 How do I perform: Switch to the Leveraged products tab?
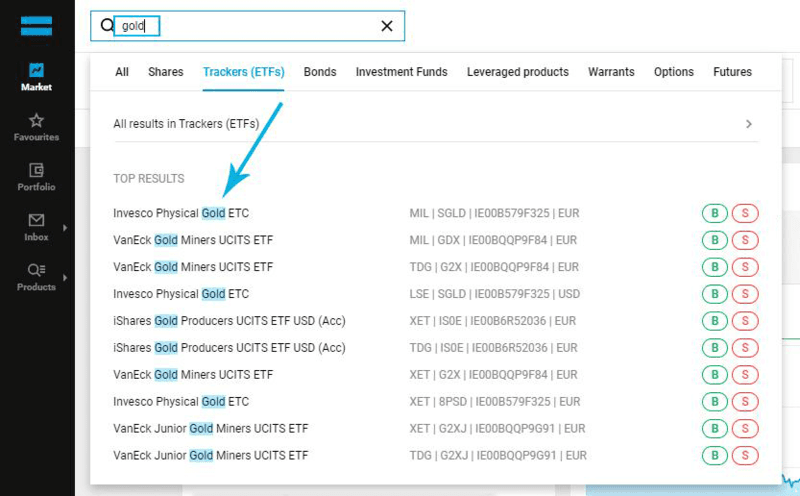click(x=518, y=72)
